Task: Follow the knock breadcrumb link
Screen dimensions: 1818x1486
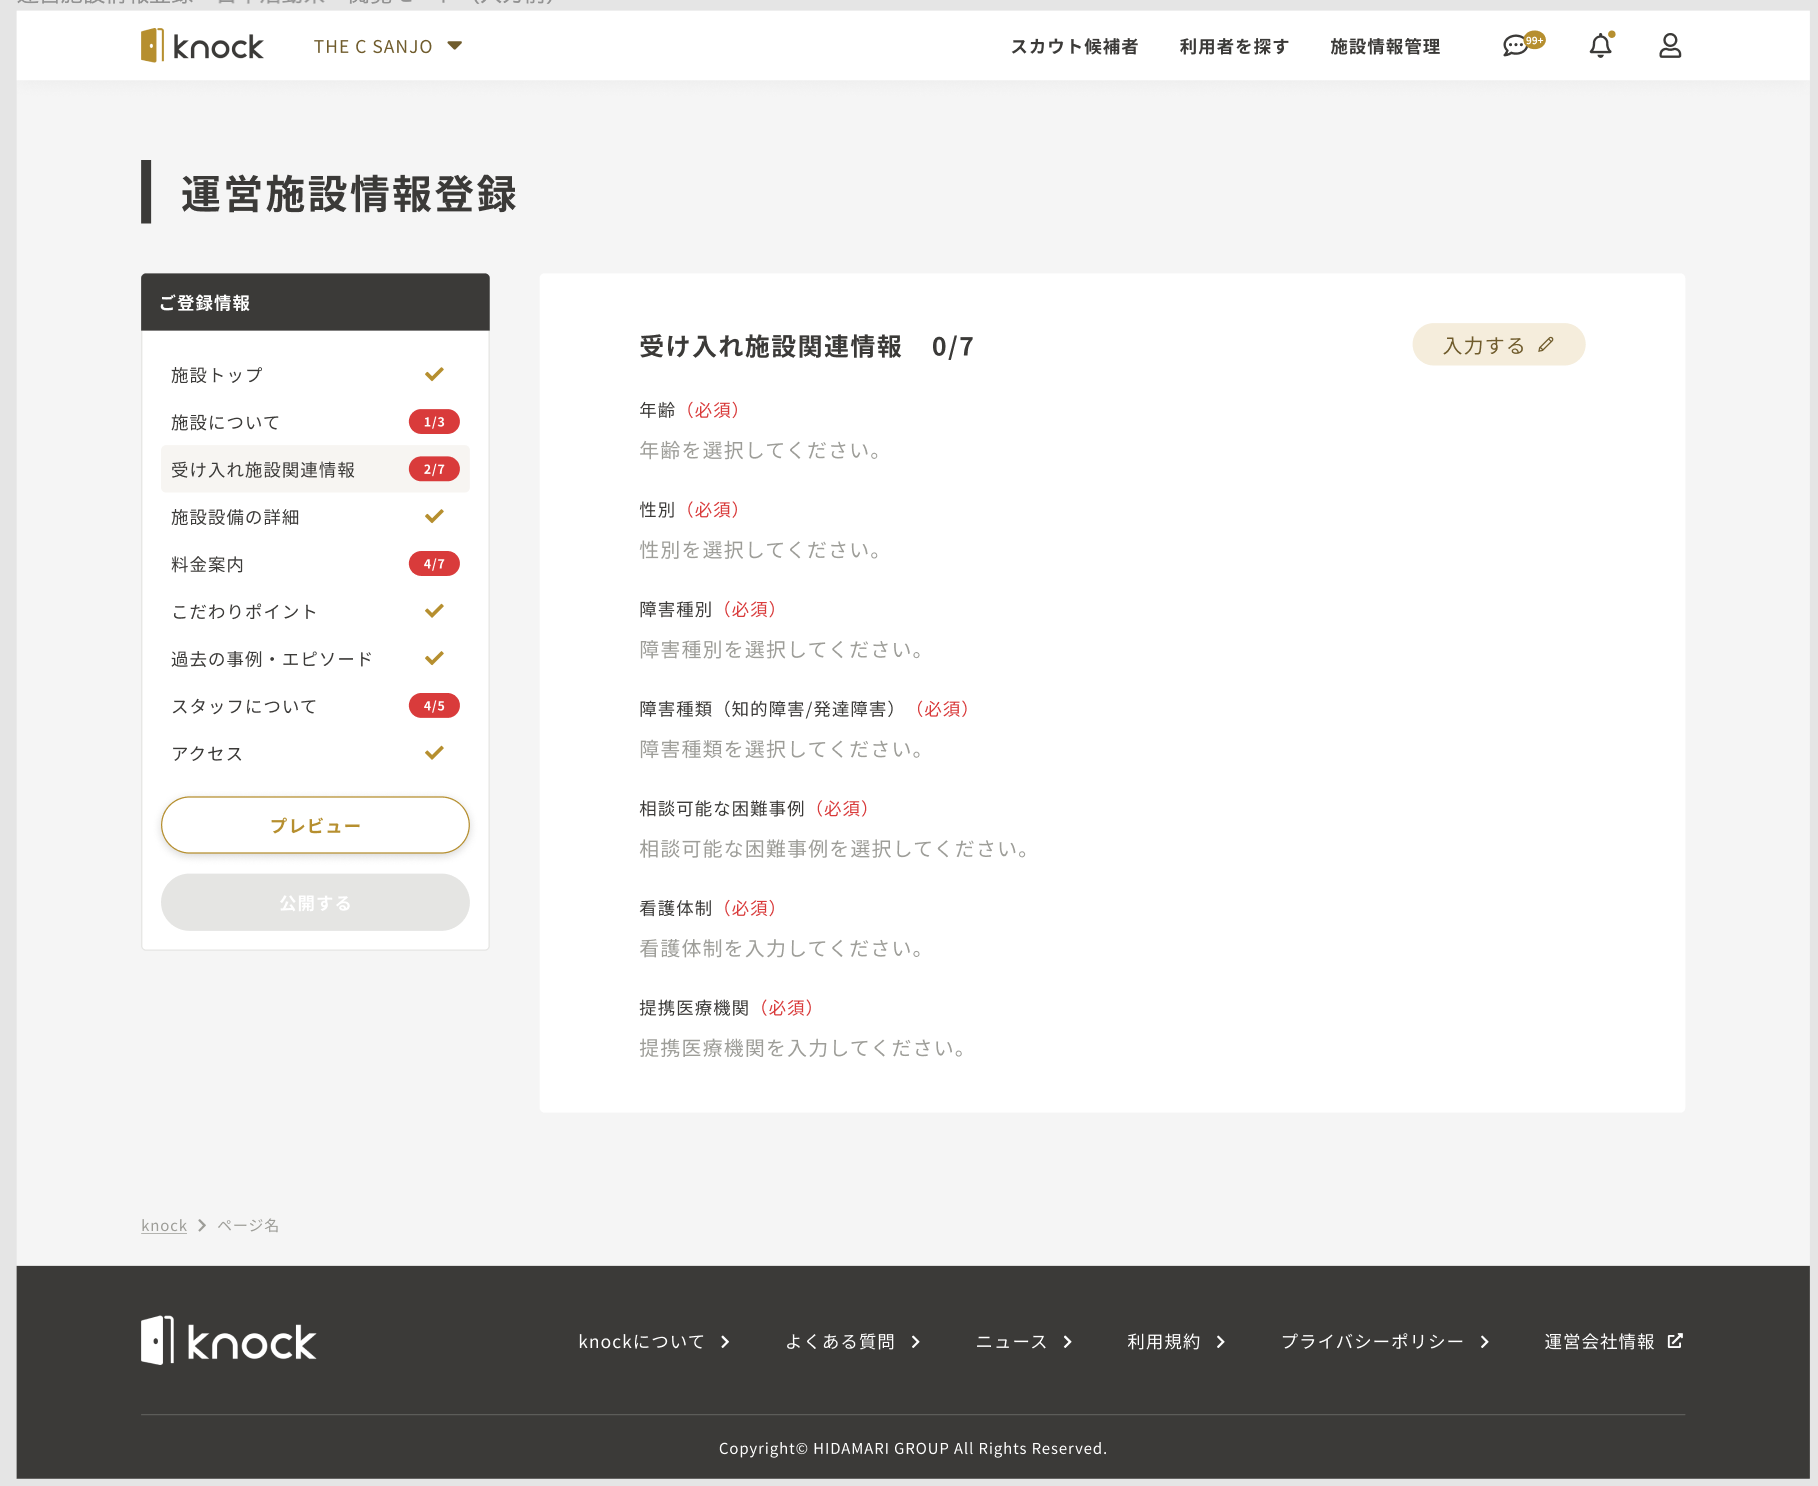Action: [164, 1225]
